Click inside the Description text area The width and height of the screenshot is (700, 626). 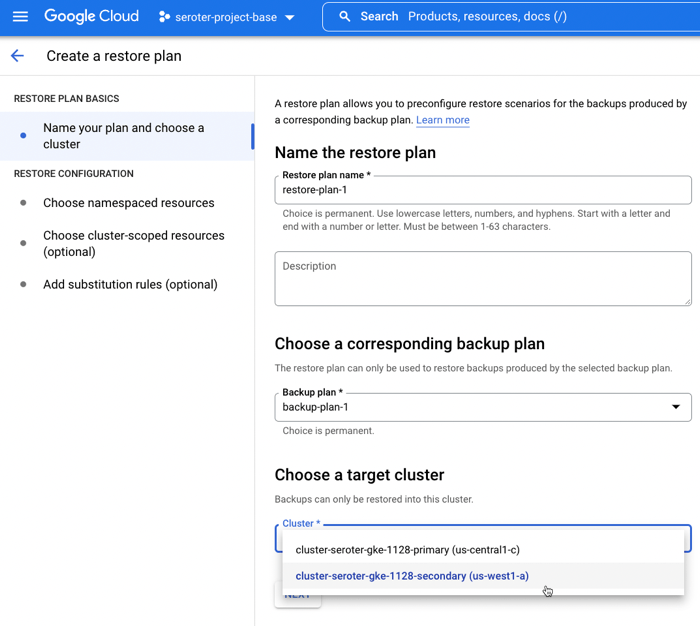[483, 279]
